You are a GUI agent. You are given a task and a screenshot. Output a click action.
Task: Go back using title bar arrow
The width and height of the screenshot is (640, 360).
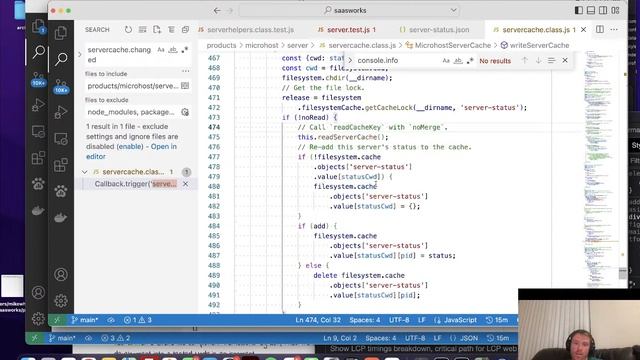pyautogui.click(x=217, y=11)
